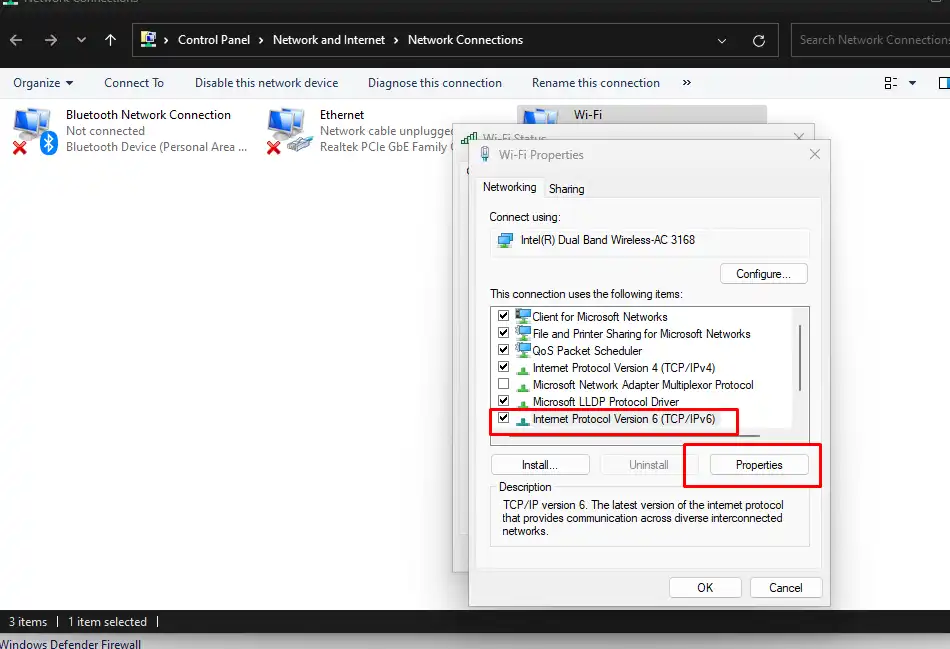Open address bar history dropdown
The height and width of the screenshot is (649, 950).
click(722, 41)
